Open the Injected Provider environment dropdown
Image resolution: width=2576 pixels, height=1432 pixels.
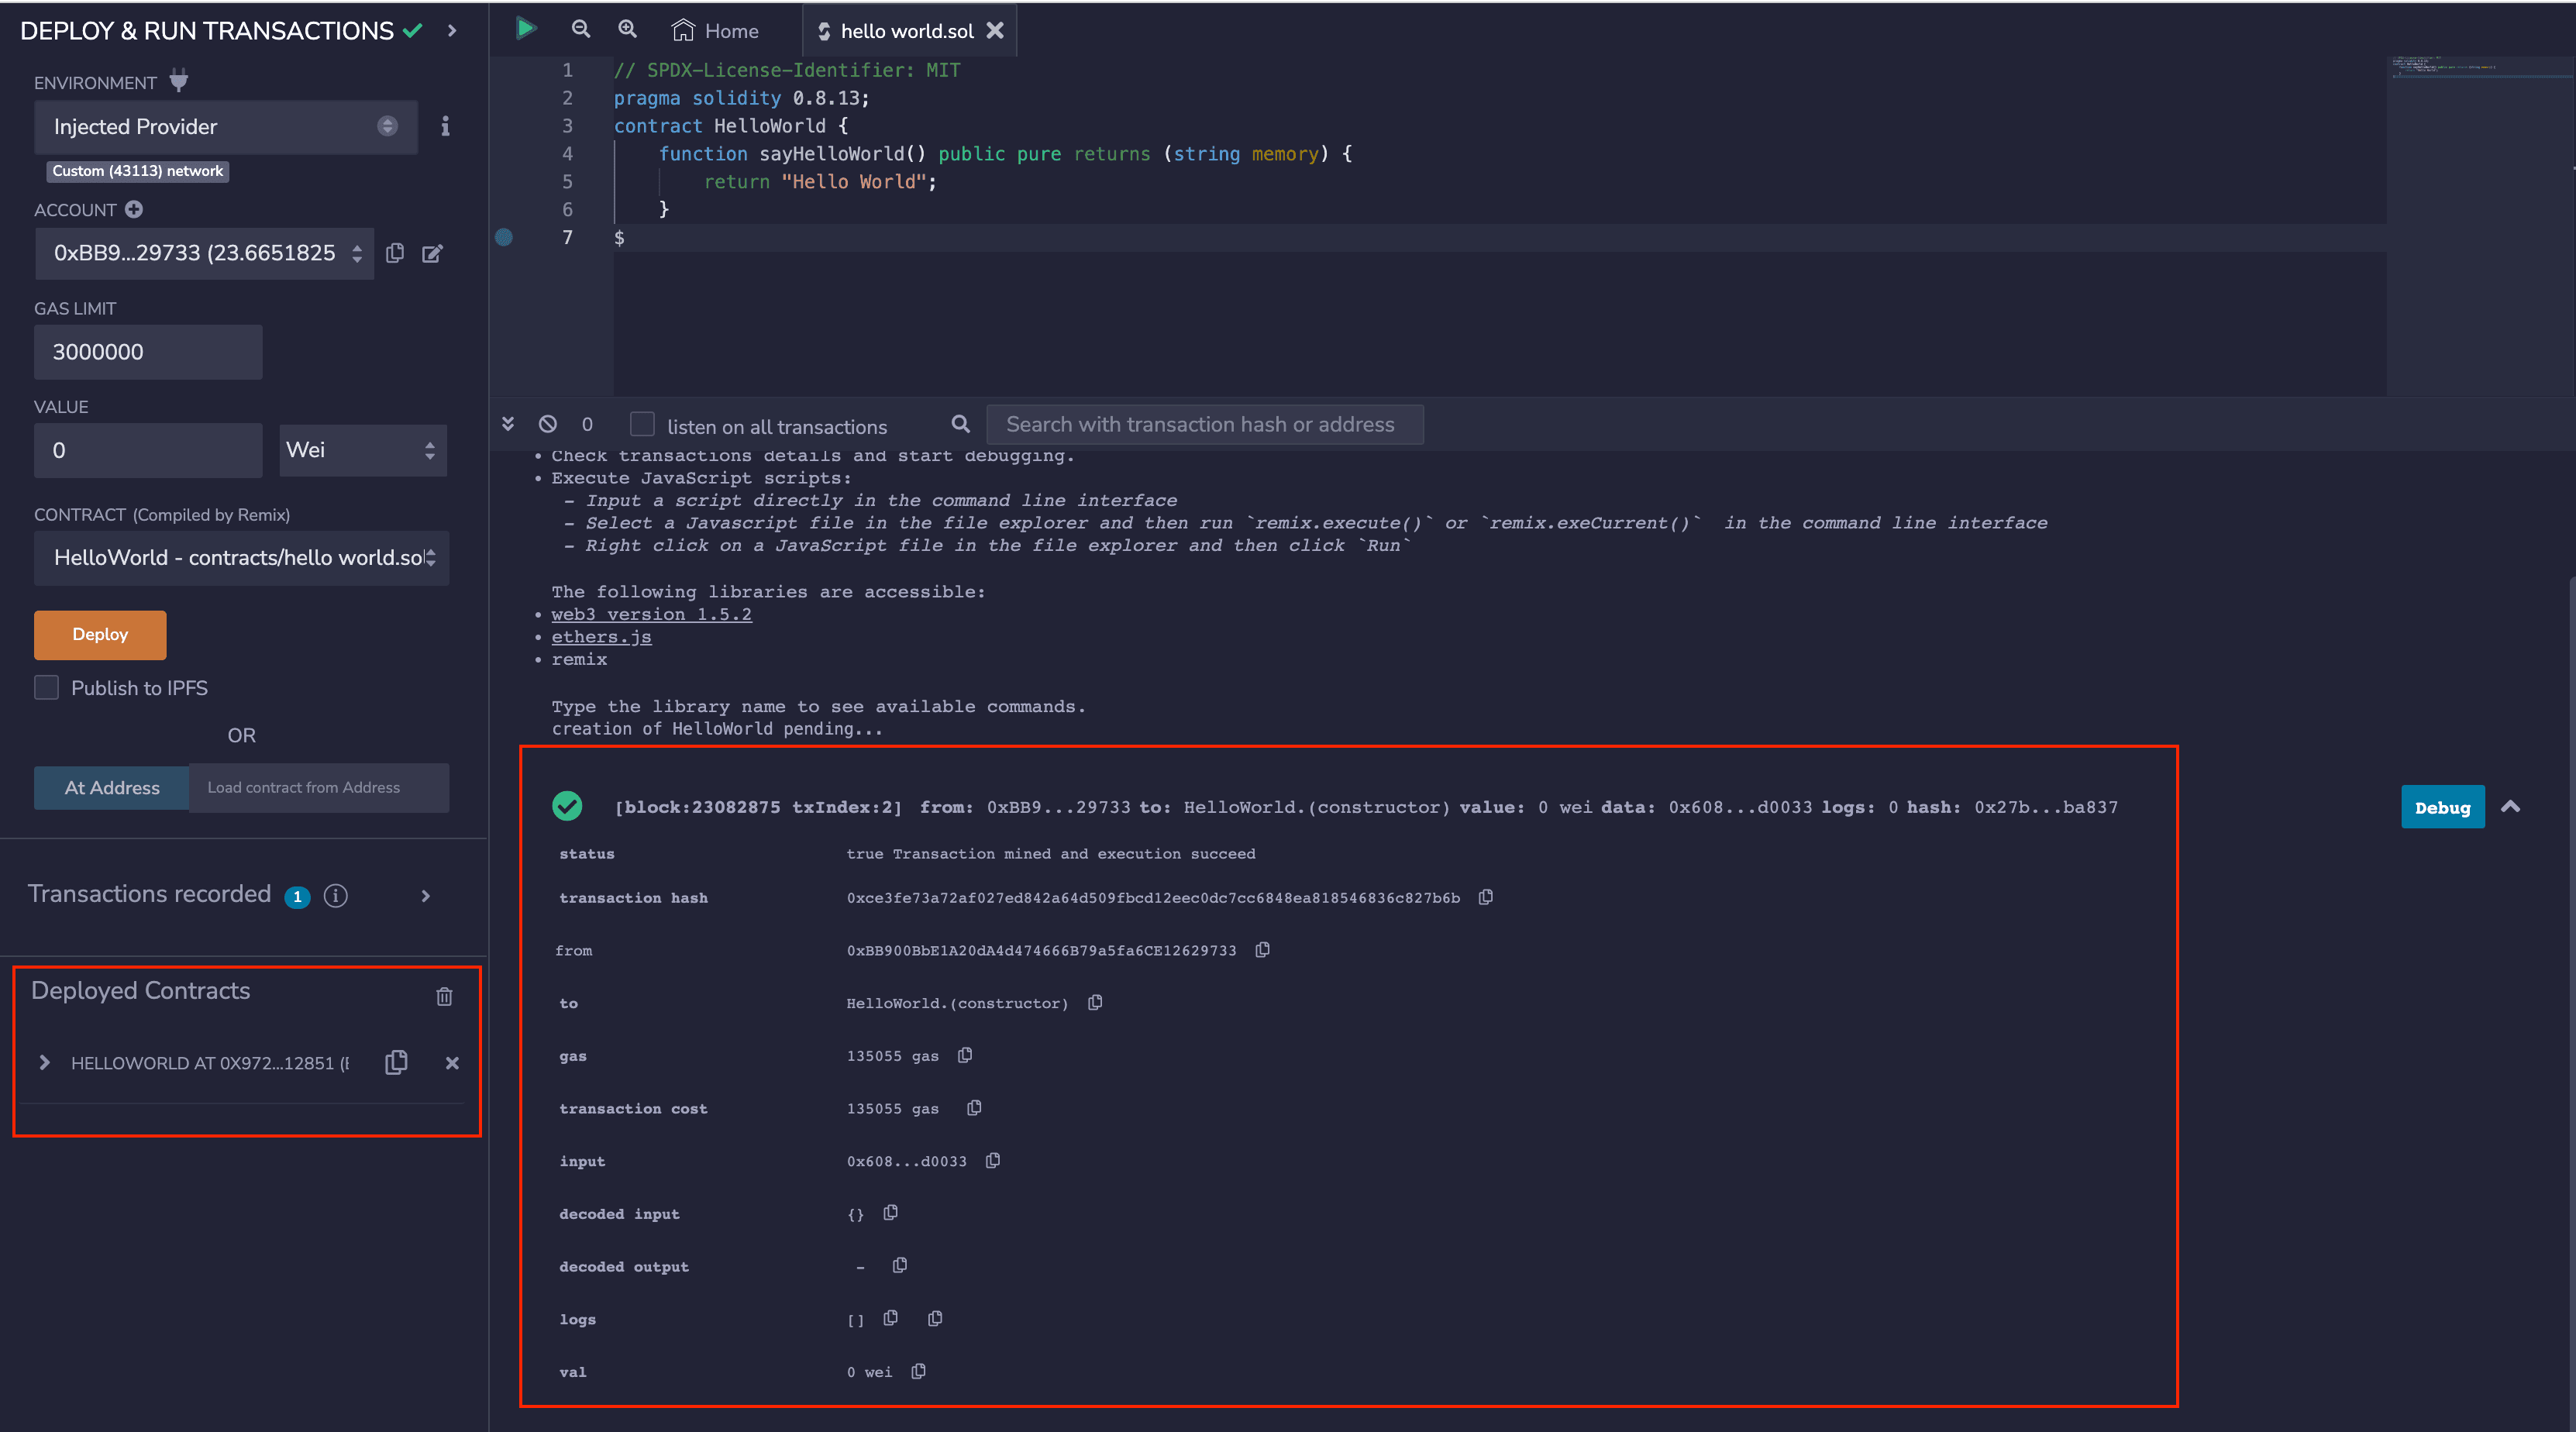point(225,127)
